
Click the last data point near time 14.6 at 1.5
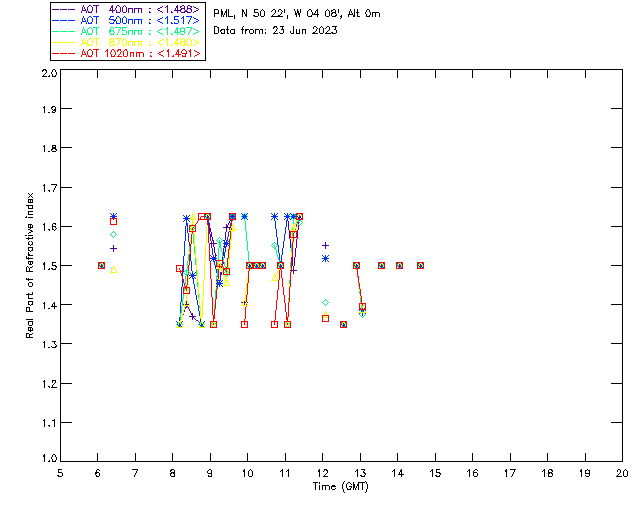(420, 265)
